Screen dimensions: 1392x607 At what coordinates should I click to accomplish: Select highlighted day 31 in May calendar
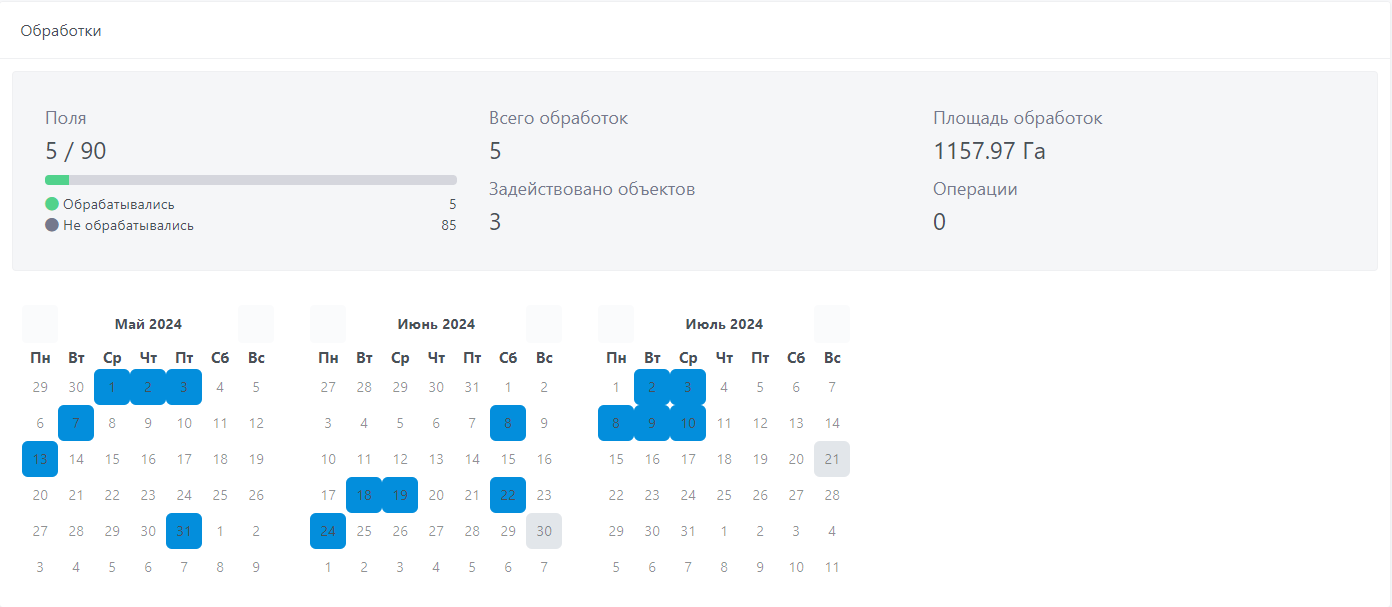(184, 531)
